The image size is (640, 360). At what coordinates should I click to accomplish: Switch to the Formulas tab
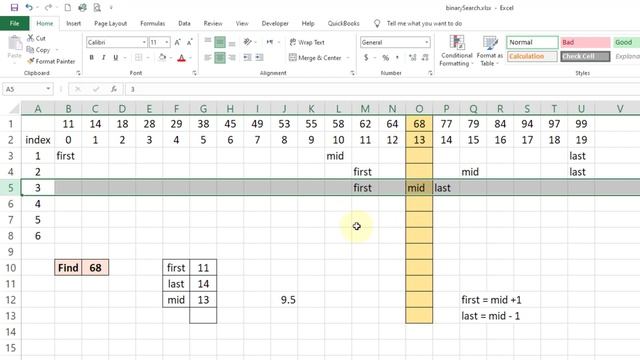[x=153, y=23]
